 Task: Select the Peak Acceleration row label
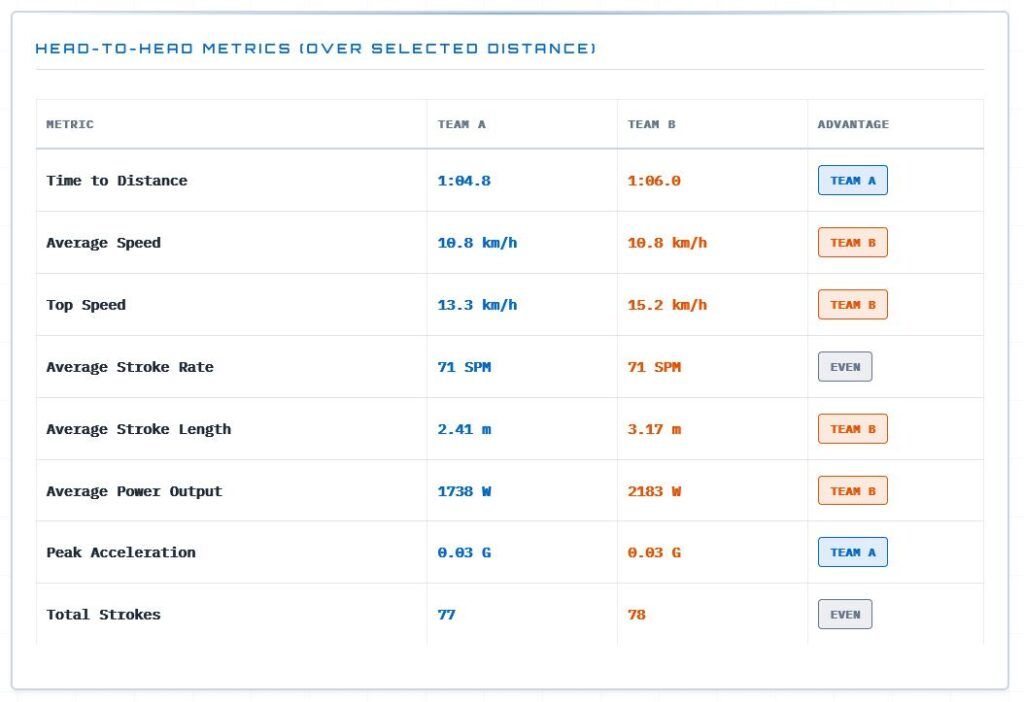click(x=121, y=552)
